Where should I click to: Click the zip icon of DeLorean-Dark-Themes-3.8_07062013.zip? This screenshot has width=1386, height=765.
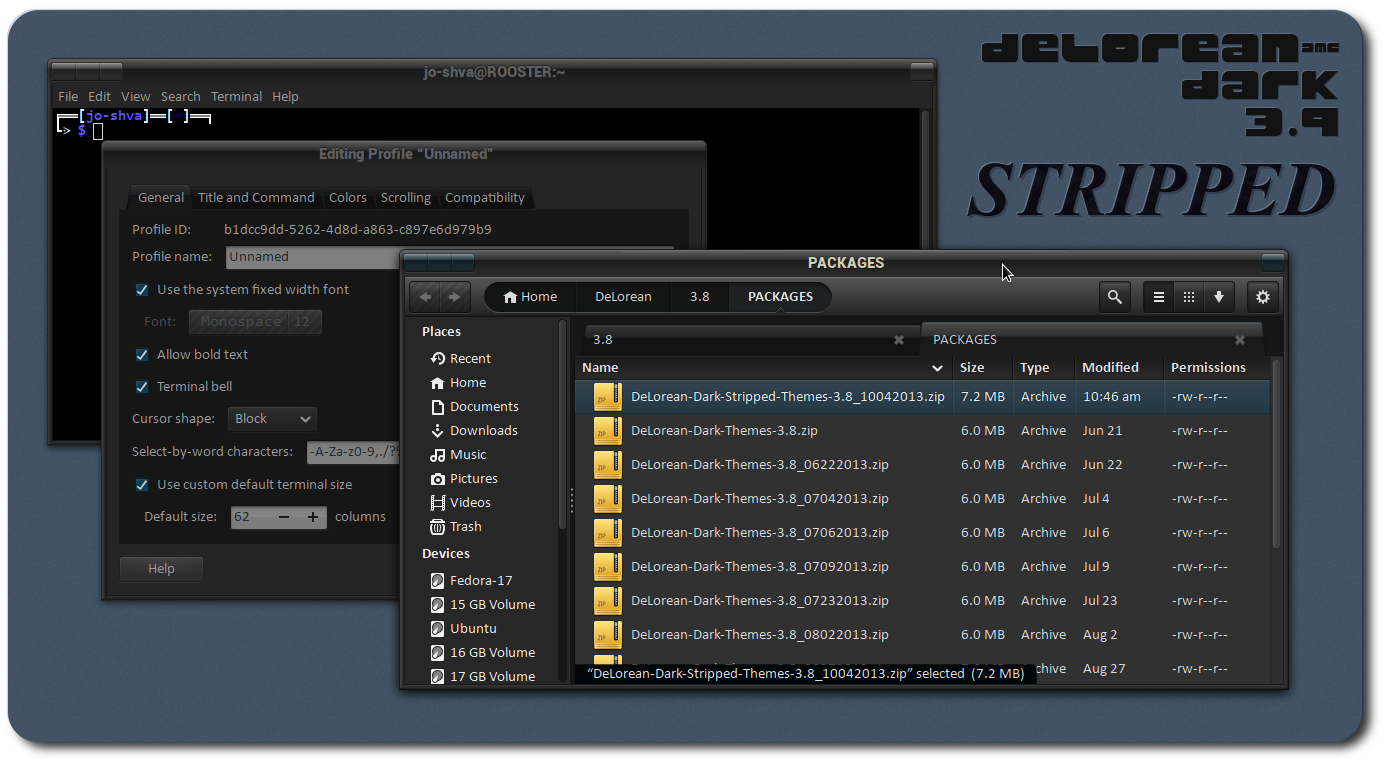608,533
